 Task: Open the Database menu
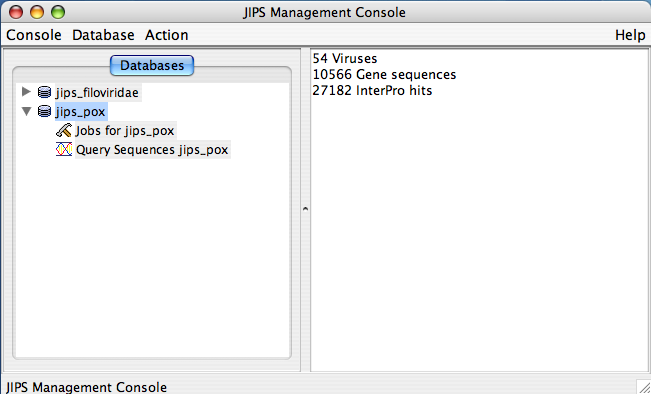(x=103, y=35)
